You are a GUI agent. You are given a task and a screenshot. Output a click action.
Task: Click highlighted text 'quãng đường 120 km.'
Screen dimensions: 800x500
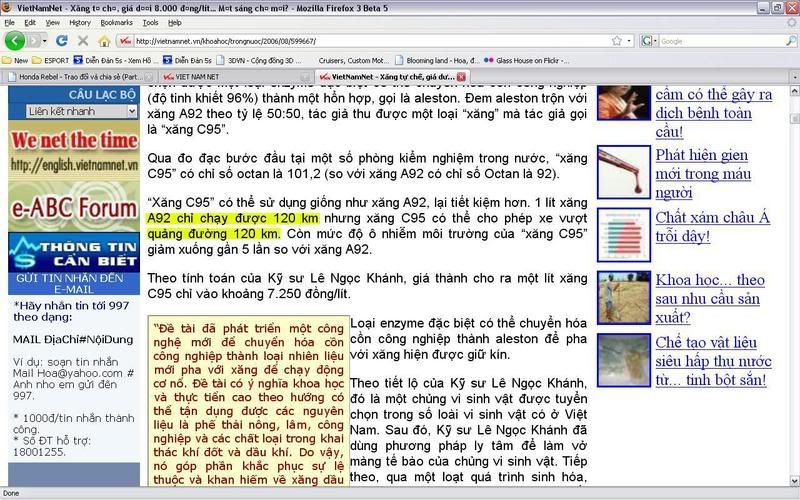[214, 234]
